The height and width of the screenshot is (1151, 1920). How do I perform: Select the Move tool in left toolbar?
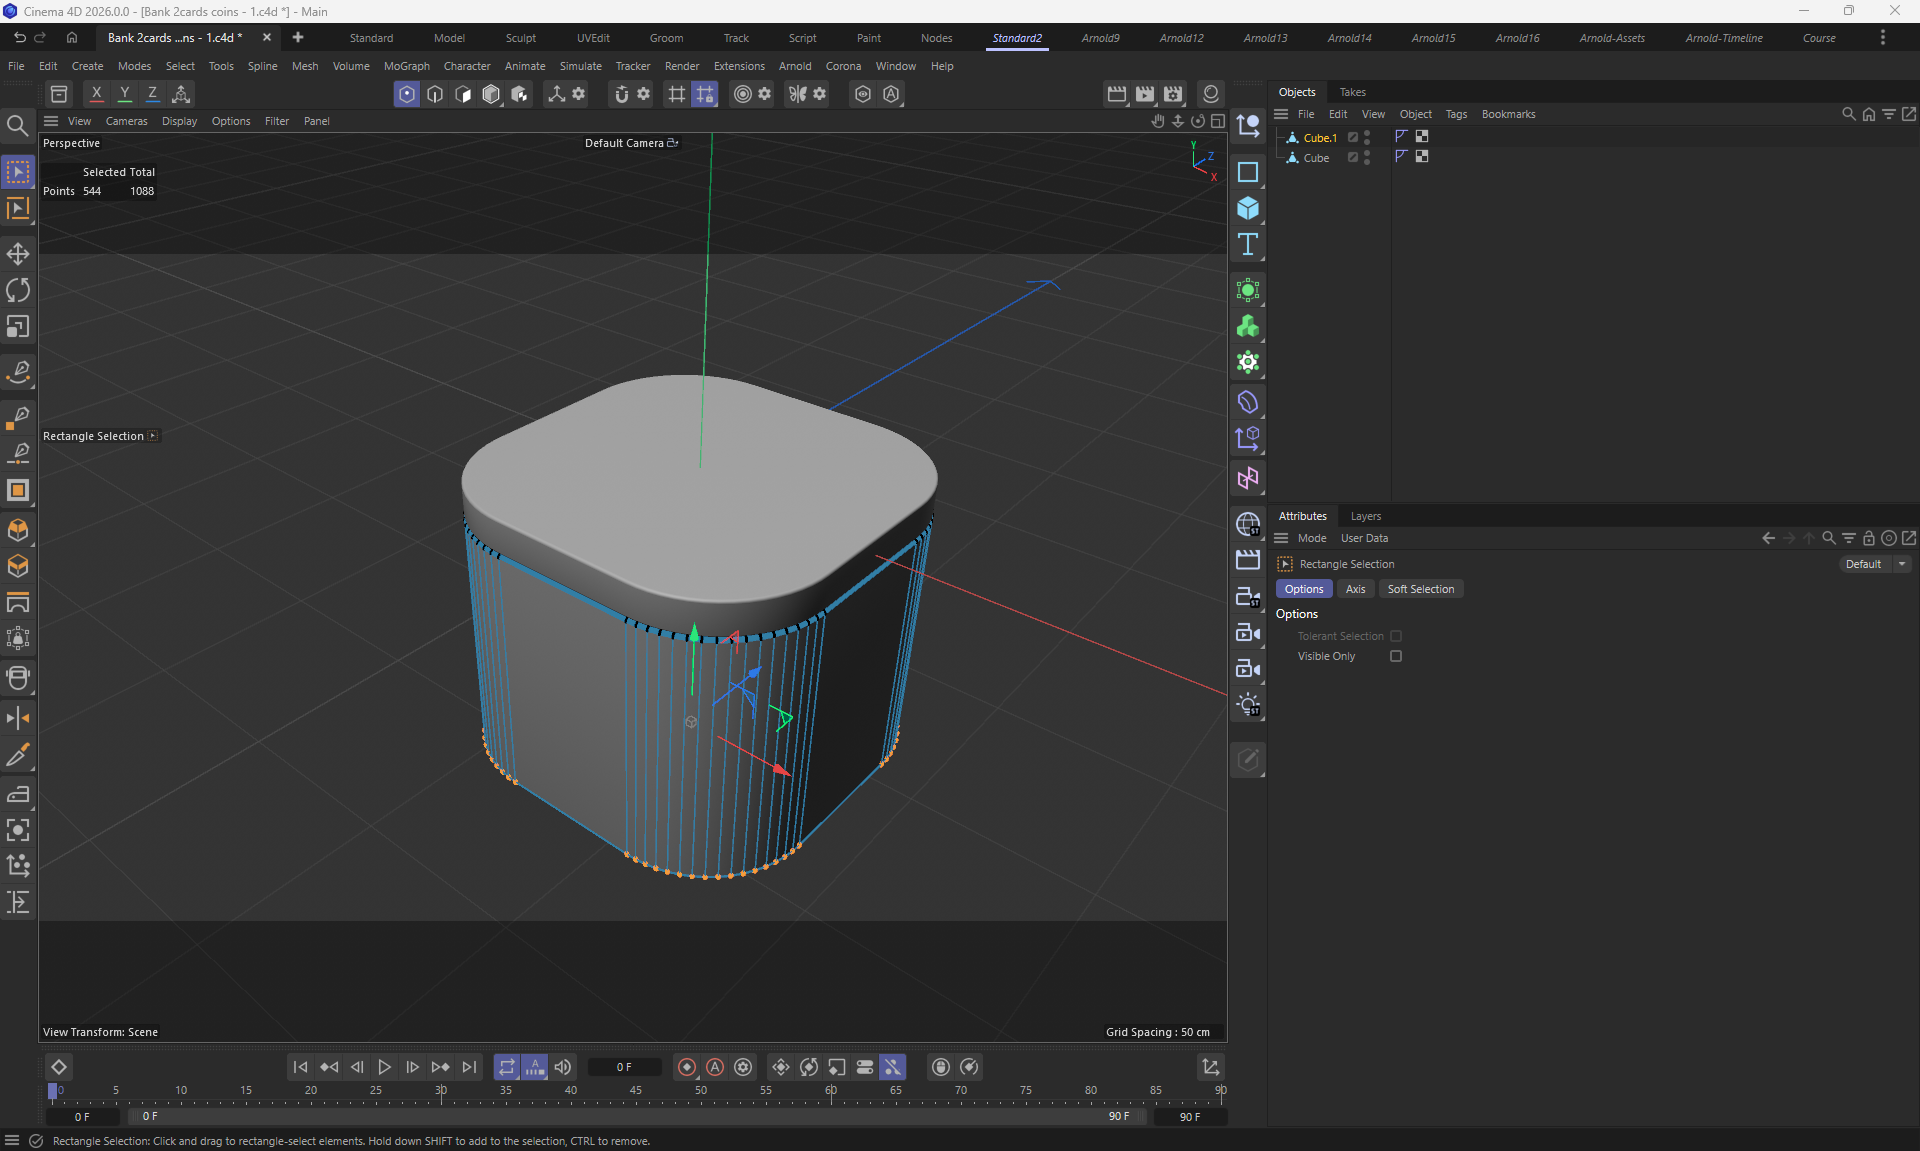(x=18, y=253)
